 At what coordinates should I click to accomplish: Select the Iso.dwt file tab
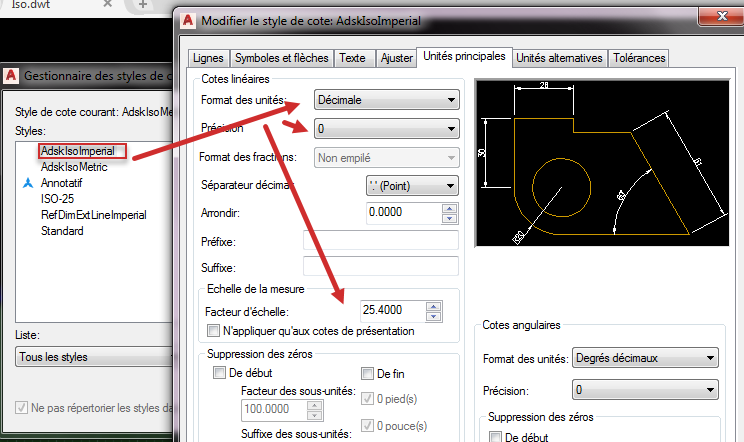pyautogui.click(x=31, y=5)
